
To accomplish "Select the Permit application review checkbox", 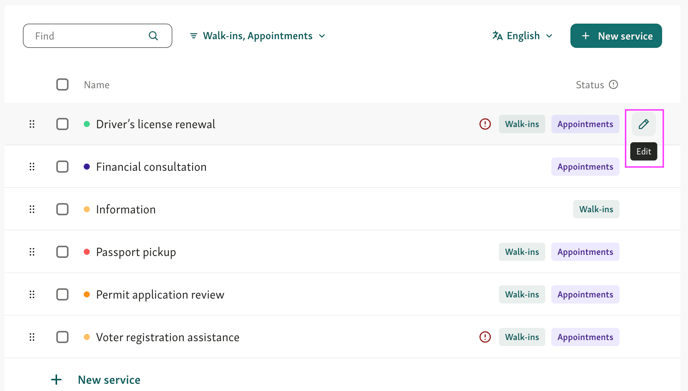I will (62, 294).
